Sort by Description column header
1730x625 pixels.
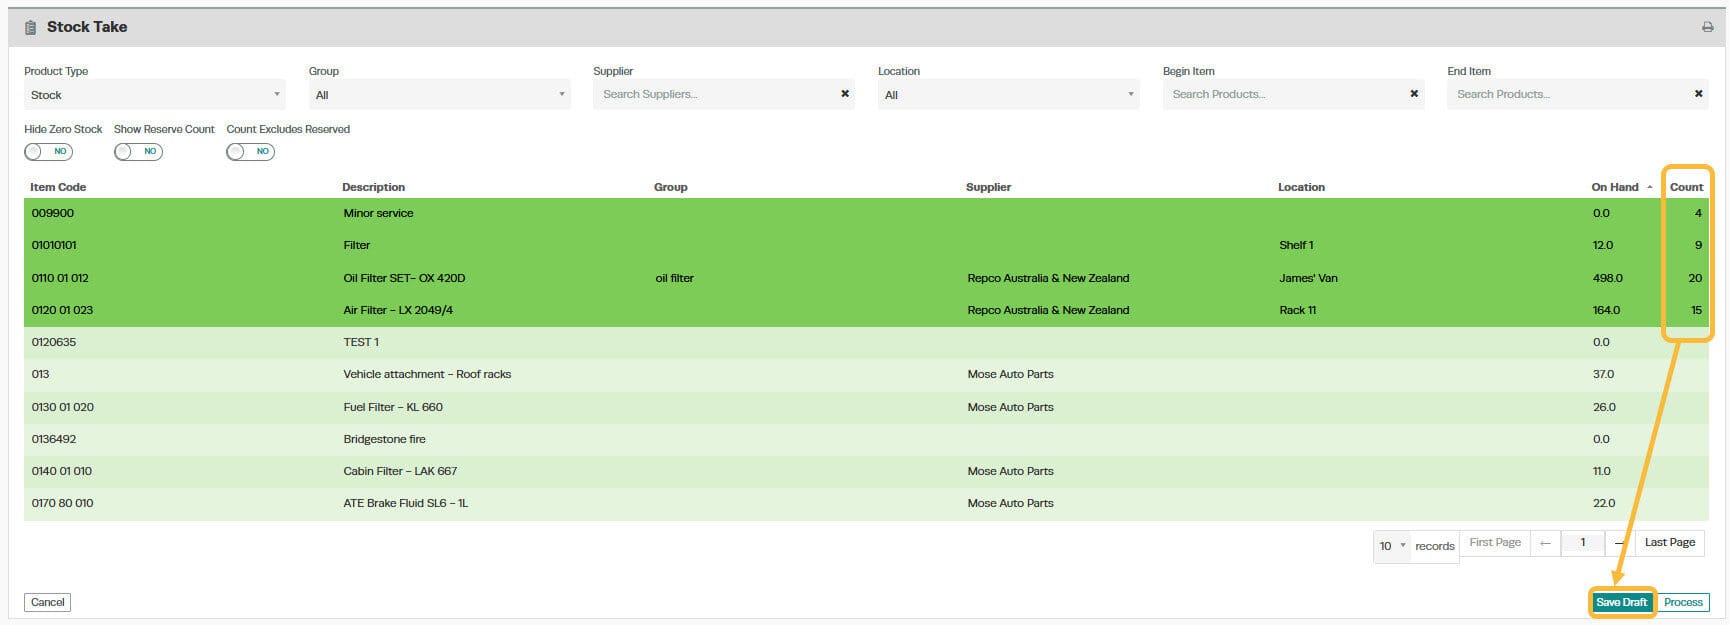[373, 187]
